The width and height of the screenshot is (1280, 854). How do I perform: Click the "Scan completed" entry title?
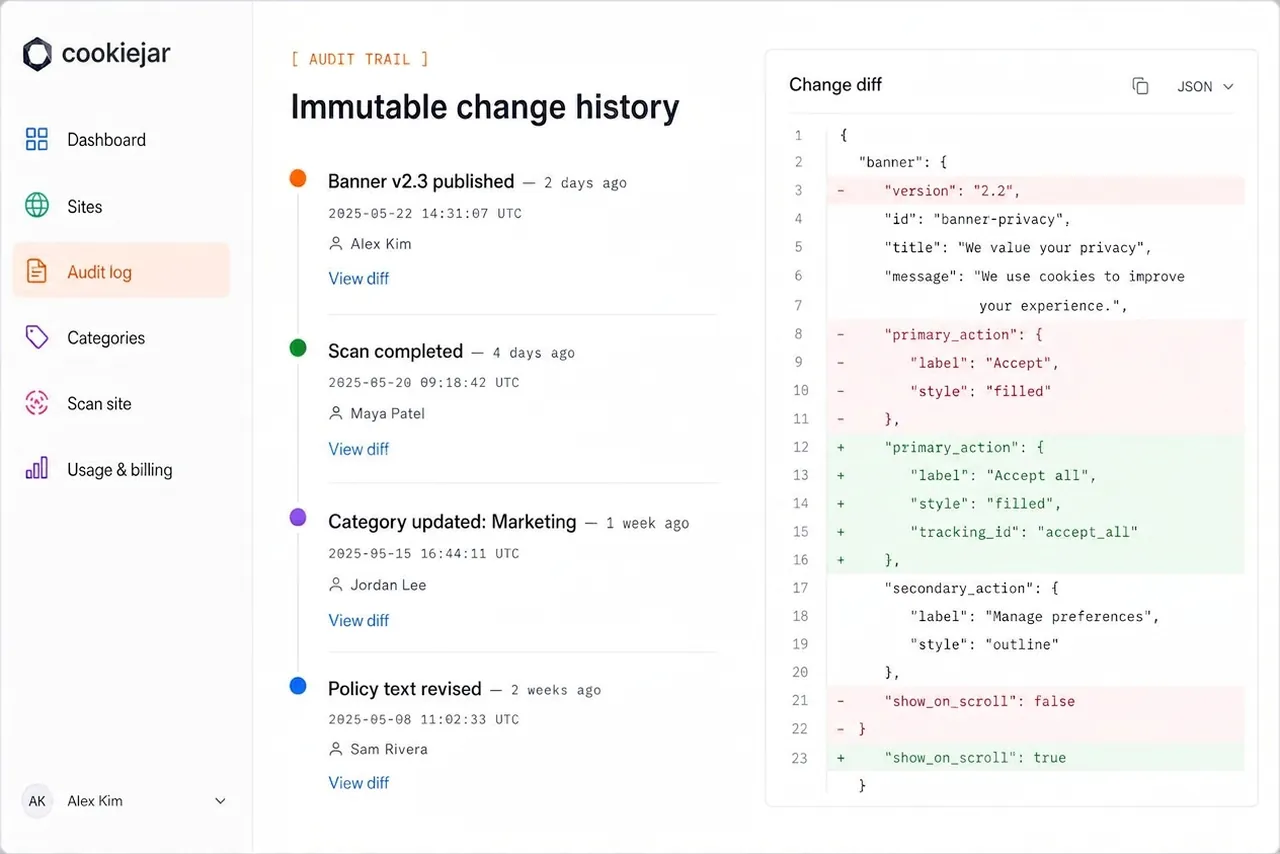coord(396,351)
